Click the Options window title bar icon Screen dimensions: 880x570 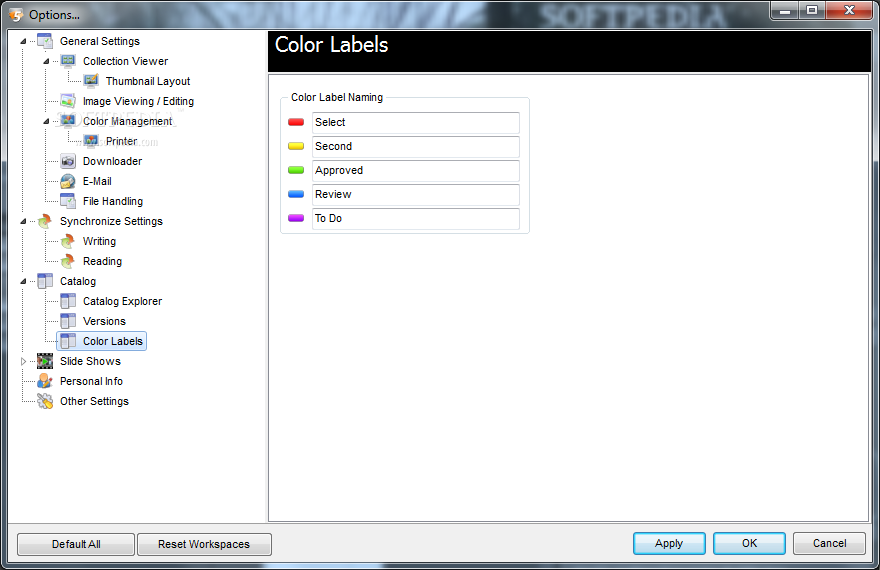[x=16, y=15]
